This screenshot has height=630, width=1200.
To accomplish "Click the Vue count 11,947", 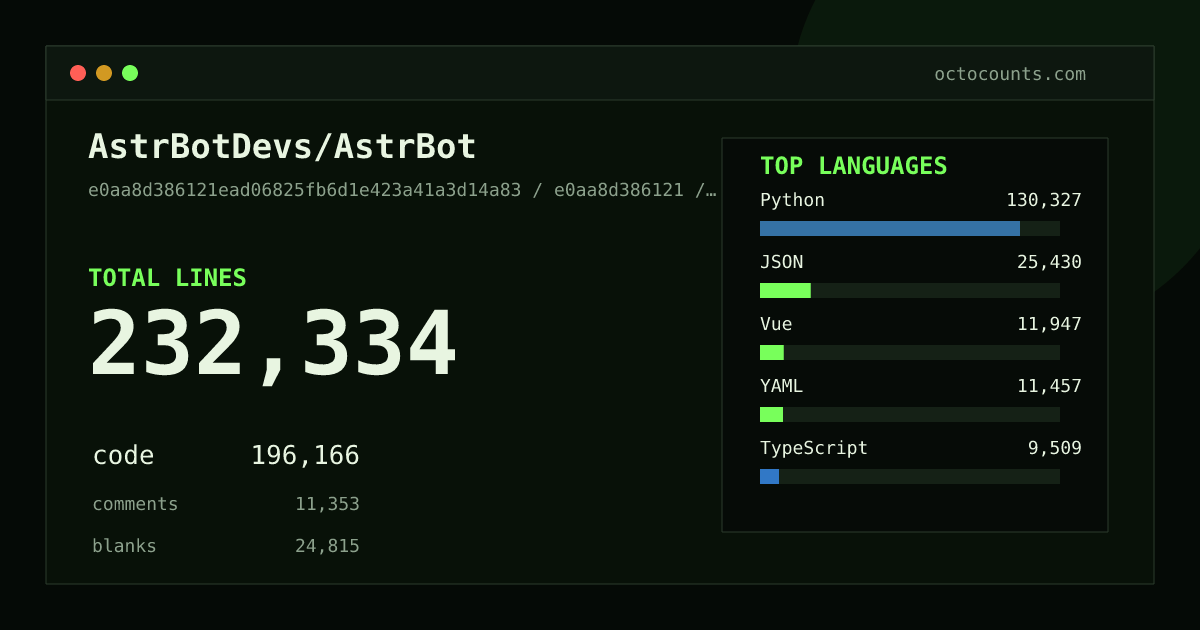I will tap(1049, 324).
